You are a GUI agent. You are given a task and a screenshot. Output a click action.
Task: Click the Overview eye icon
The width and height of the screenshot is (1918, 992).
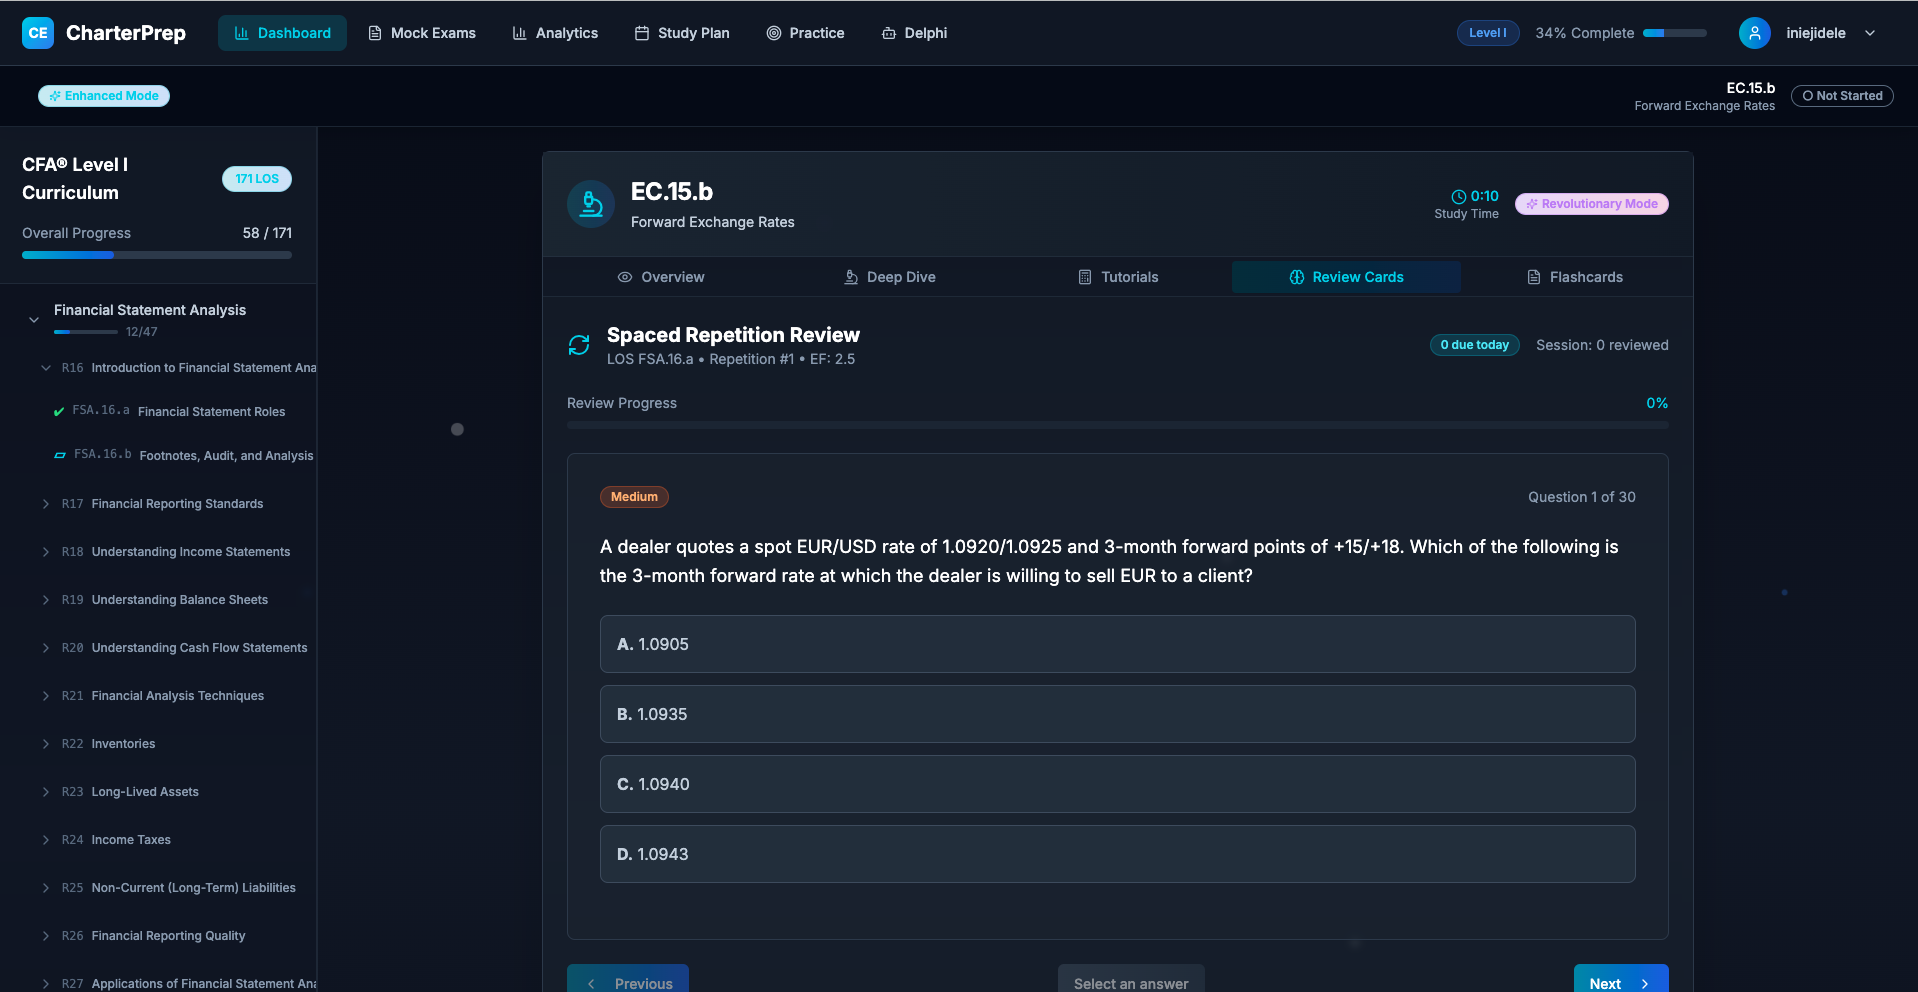[625, 277]
